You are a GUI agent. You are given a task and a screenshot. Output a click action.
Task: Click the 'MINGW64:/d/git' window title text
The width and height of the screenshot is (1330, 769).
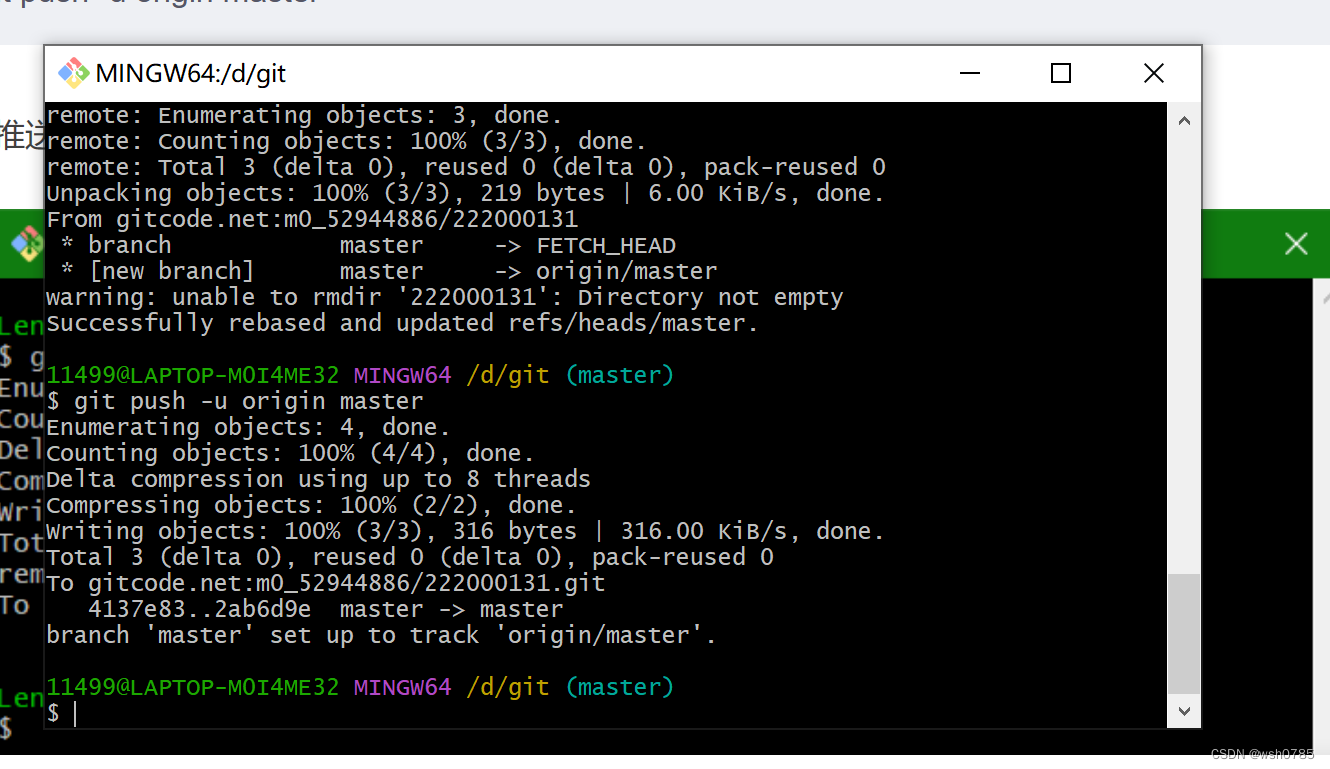(191, 73)
